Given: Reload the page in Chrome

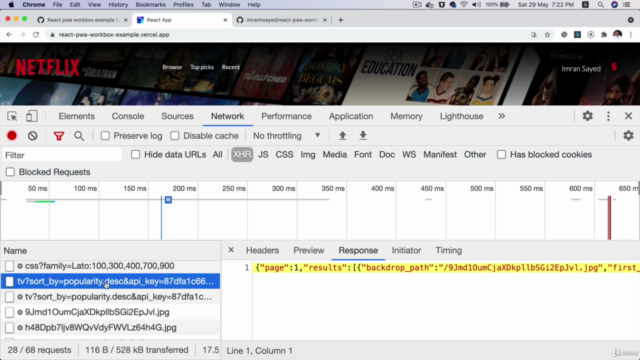Looking at the screenshot, I should pyautogui.click(x=36, y=35).
